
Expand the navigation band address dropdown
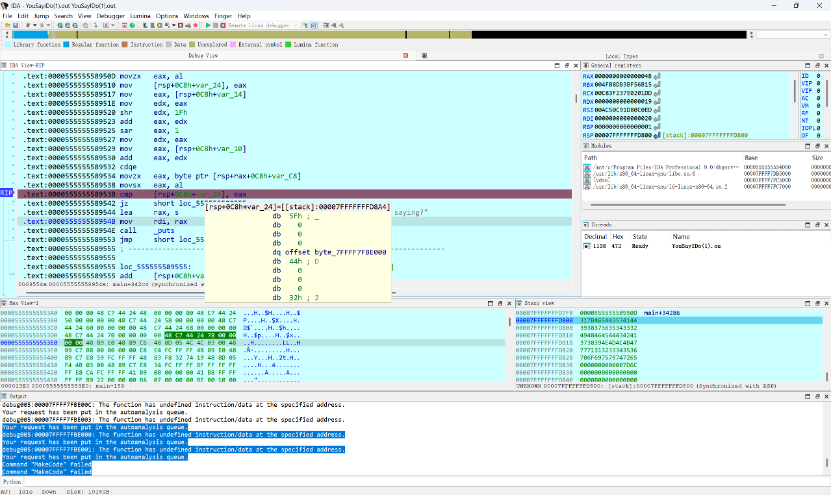tap(824, 36)
